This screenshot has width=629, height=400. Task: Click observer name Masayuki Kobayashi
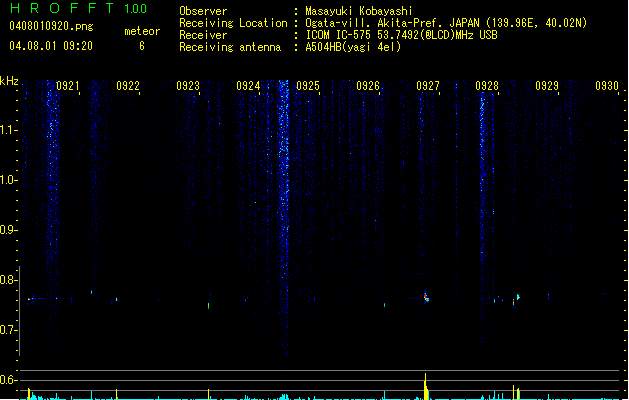tap(359, 11)
